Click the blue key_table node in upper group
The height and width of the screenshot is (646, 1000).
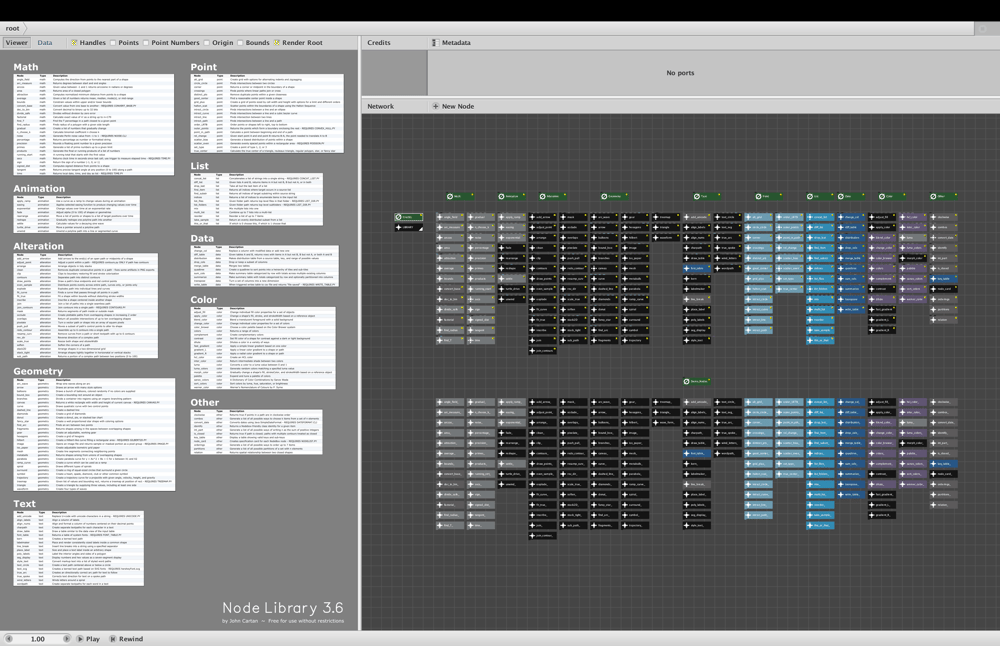(x=944, y=279)
